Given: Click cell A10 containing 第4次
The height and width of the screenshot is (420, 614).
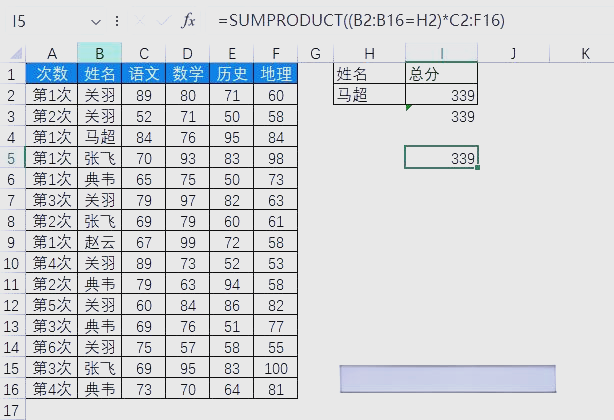Looking at the screenshot, I should pyautogui.click(x=52, y=263).
